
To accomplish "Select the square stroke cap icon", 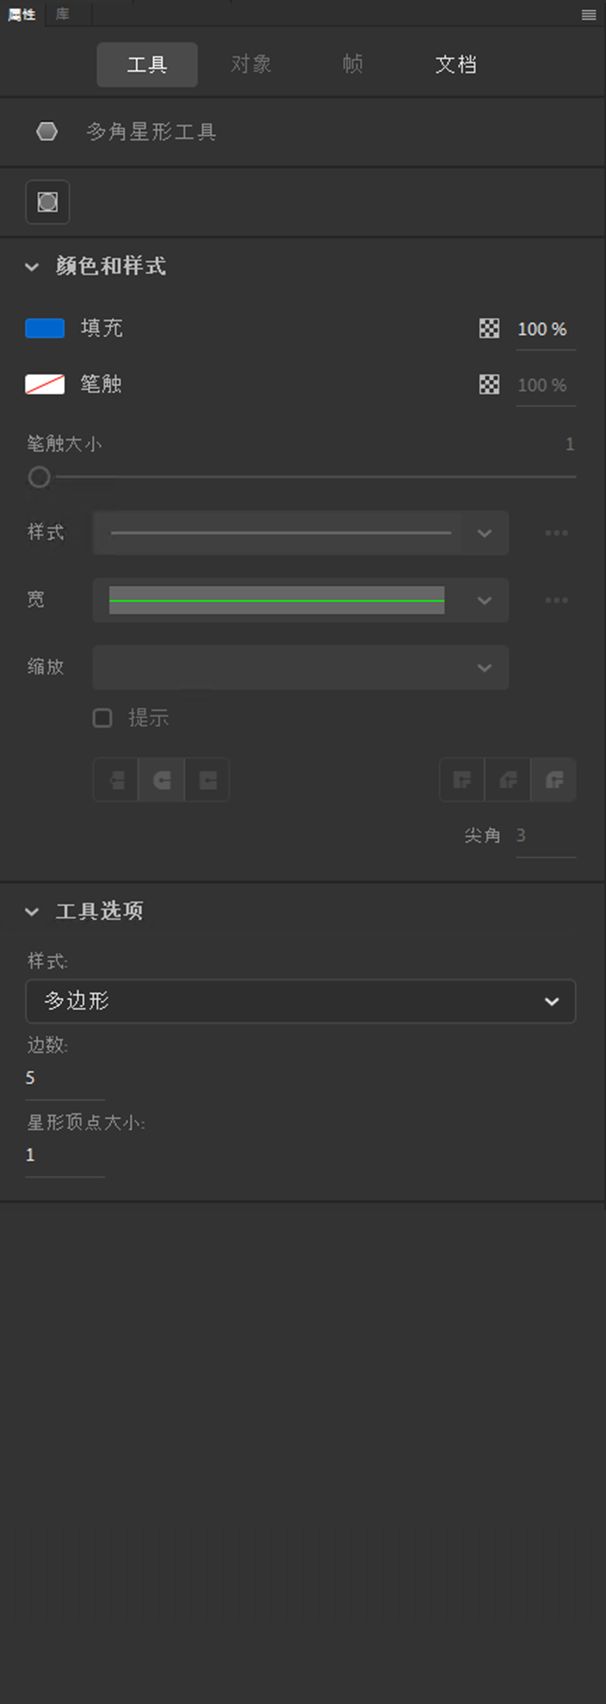I will 207,780.
